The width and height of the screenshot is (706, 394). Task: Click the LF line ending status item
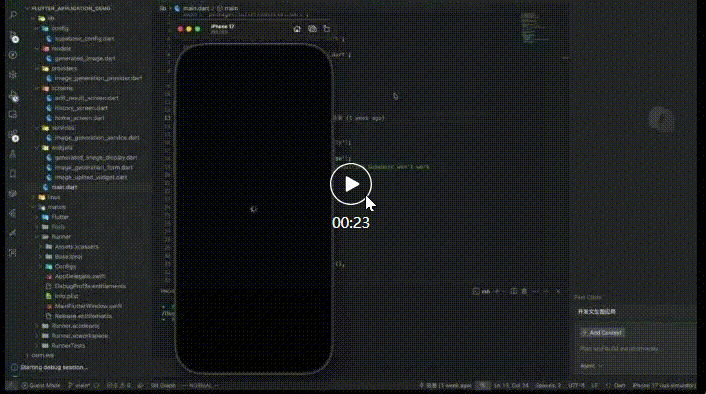click(x=594, y=385)
